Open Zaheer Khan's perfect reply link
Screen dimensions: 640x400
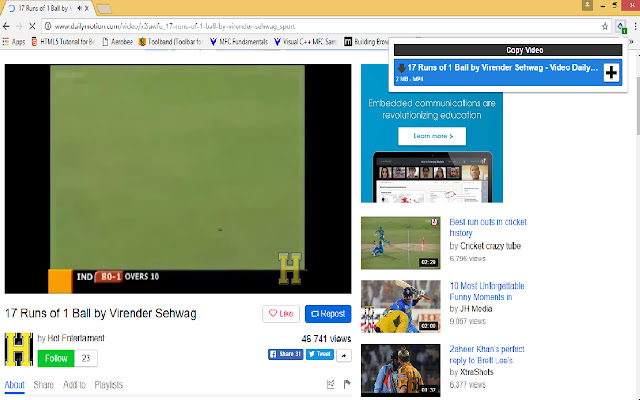click(x=487, y=355)
